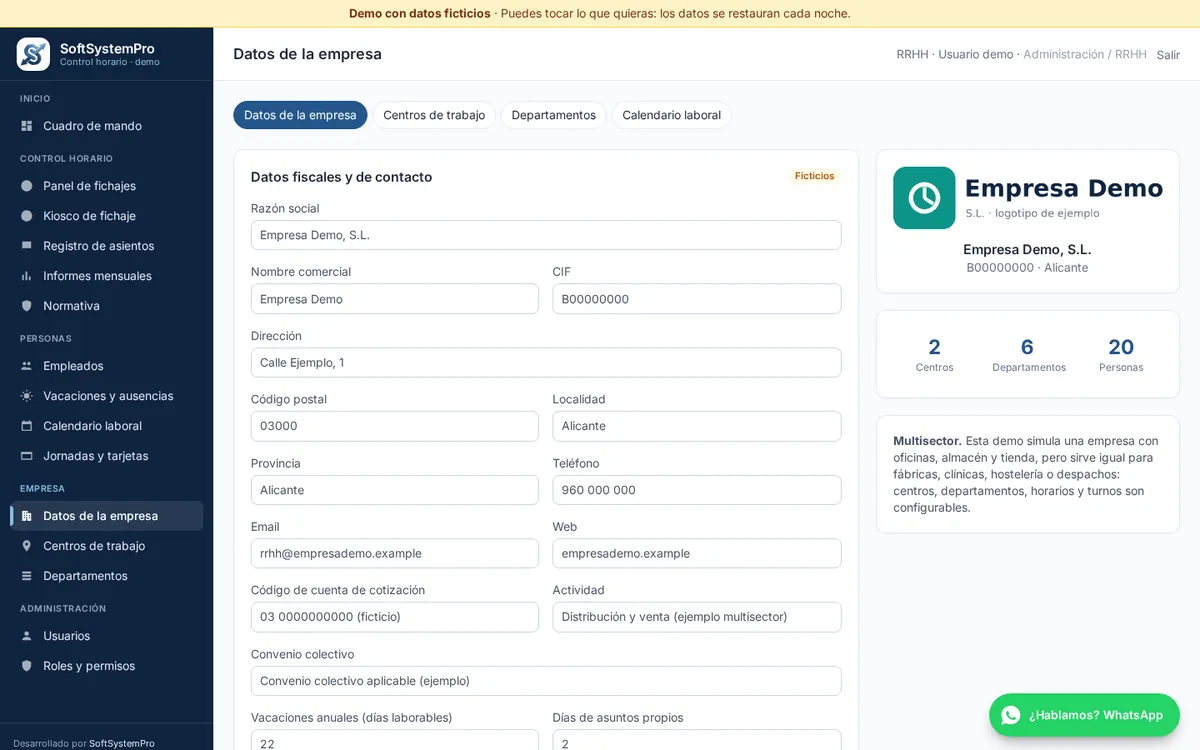The image size is (1200, 750).
Task: Click the sidebar Calendario laboral calendar icon
Action: (27, 426)
